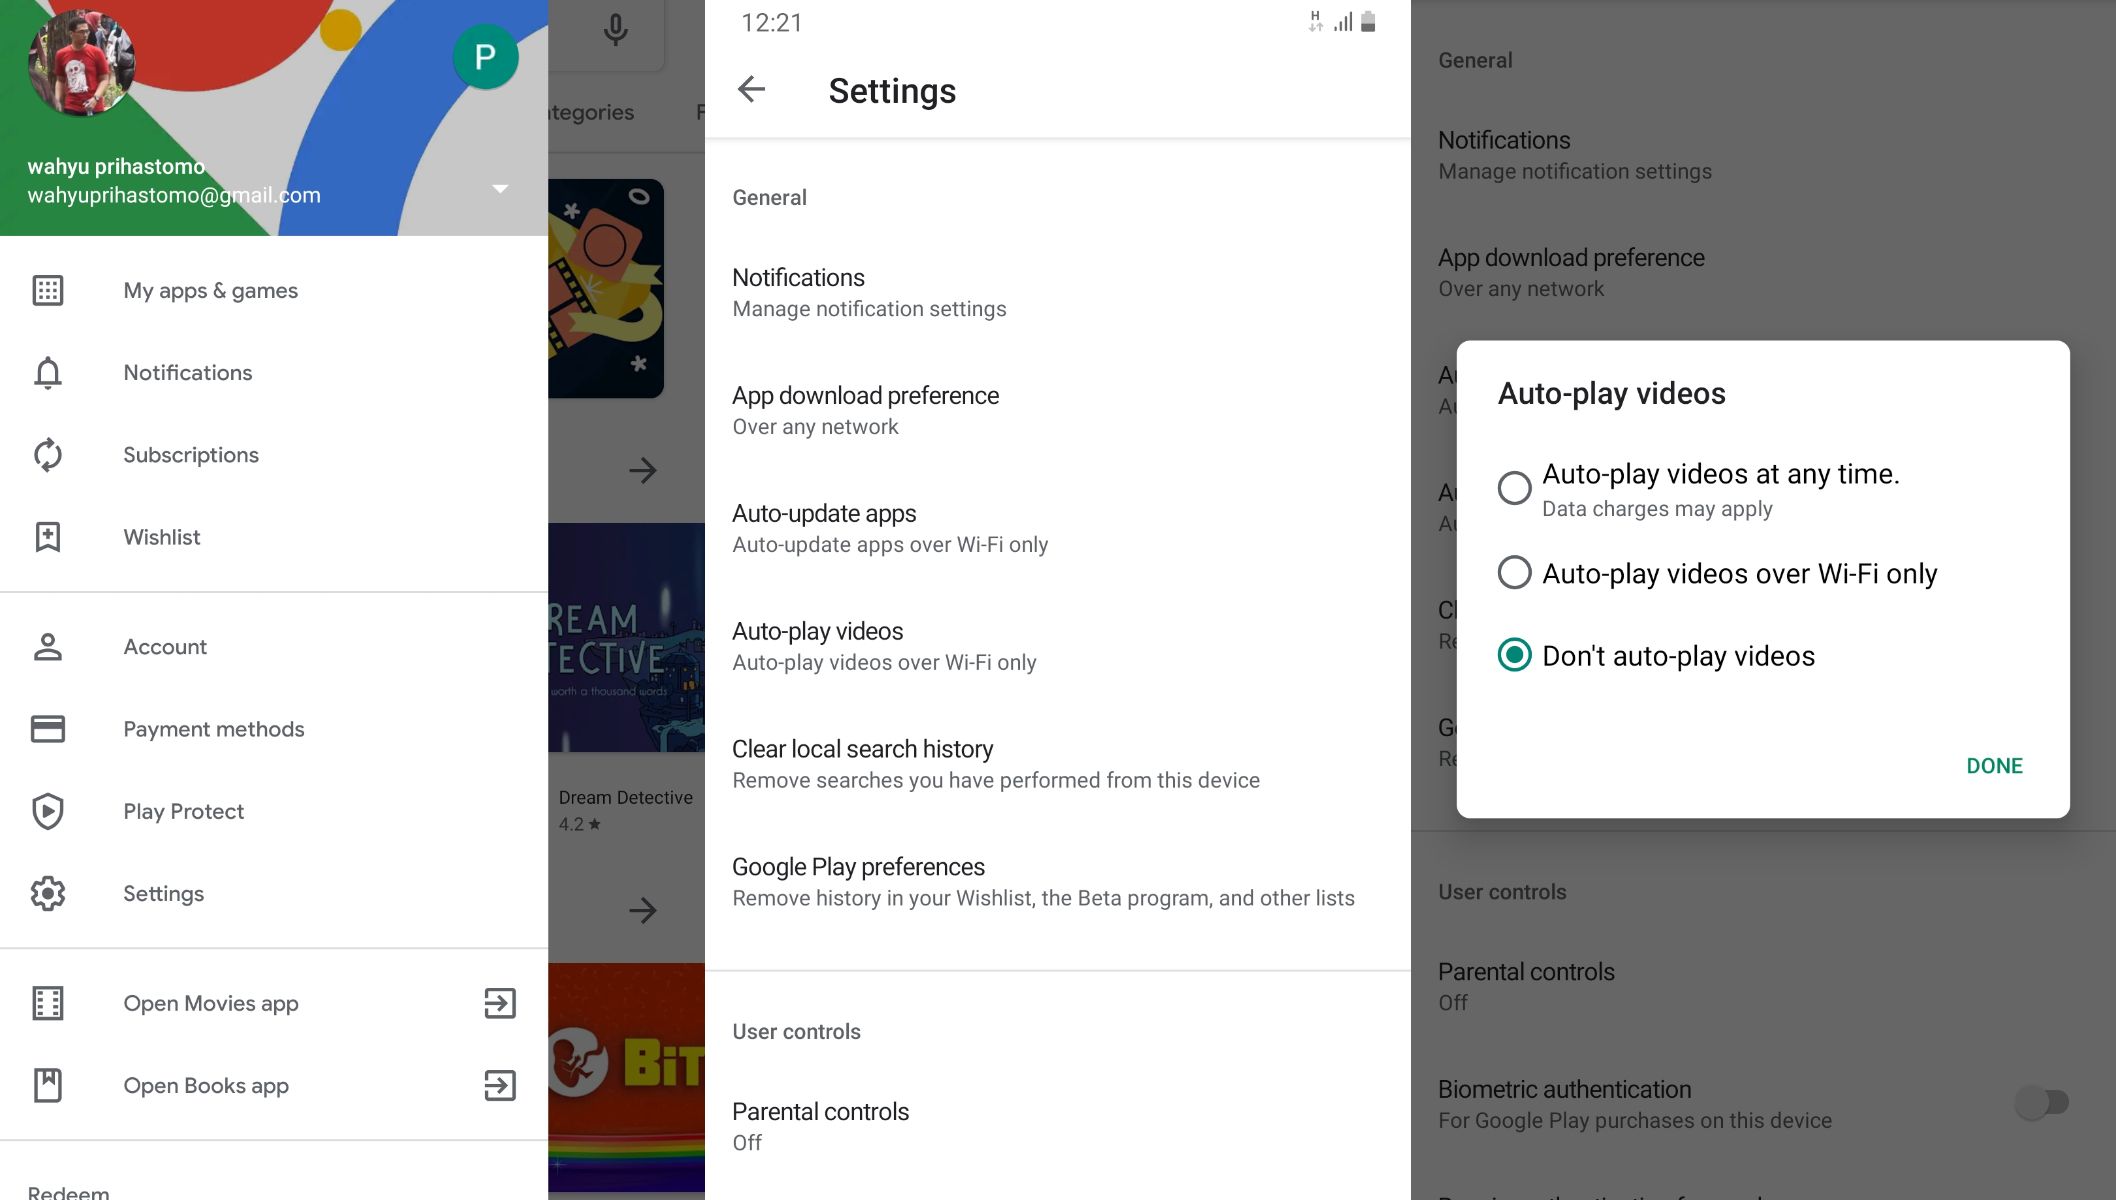Go back using the Settings arrow
Viewport: 2116px width, 1200px height.
(x=751, y=90)
